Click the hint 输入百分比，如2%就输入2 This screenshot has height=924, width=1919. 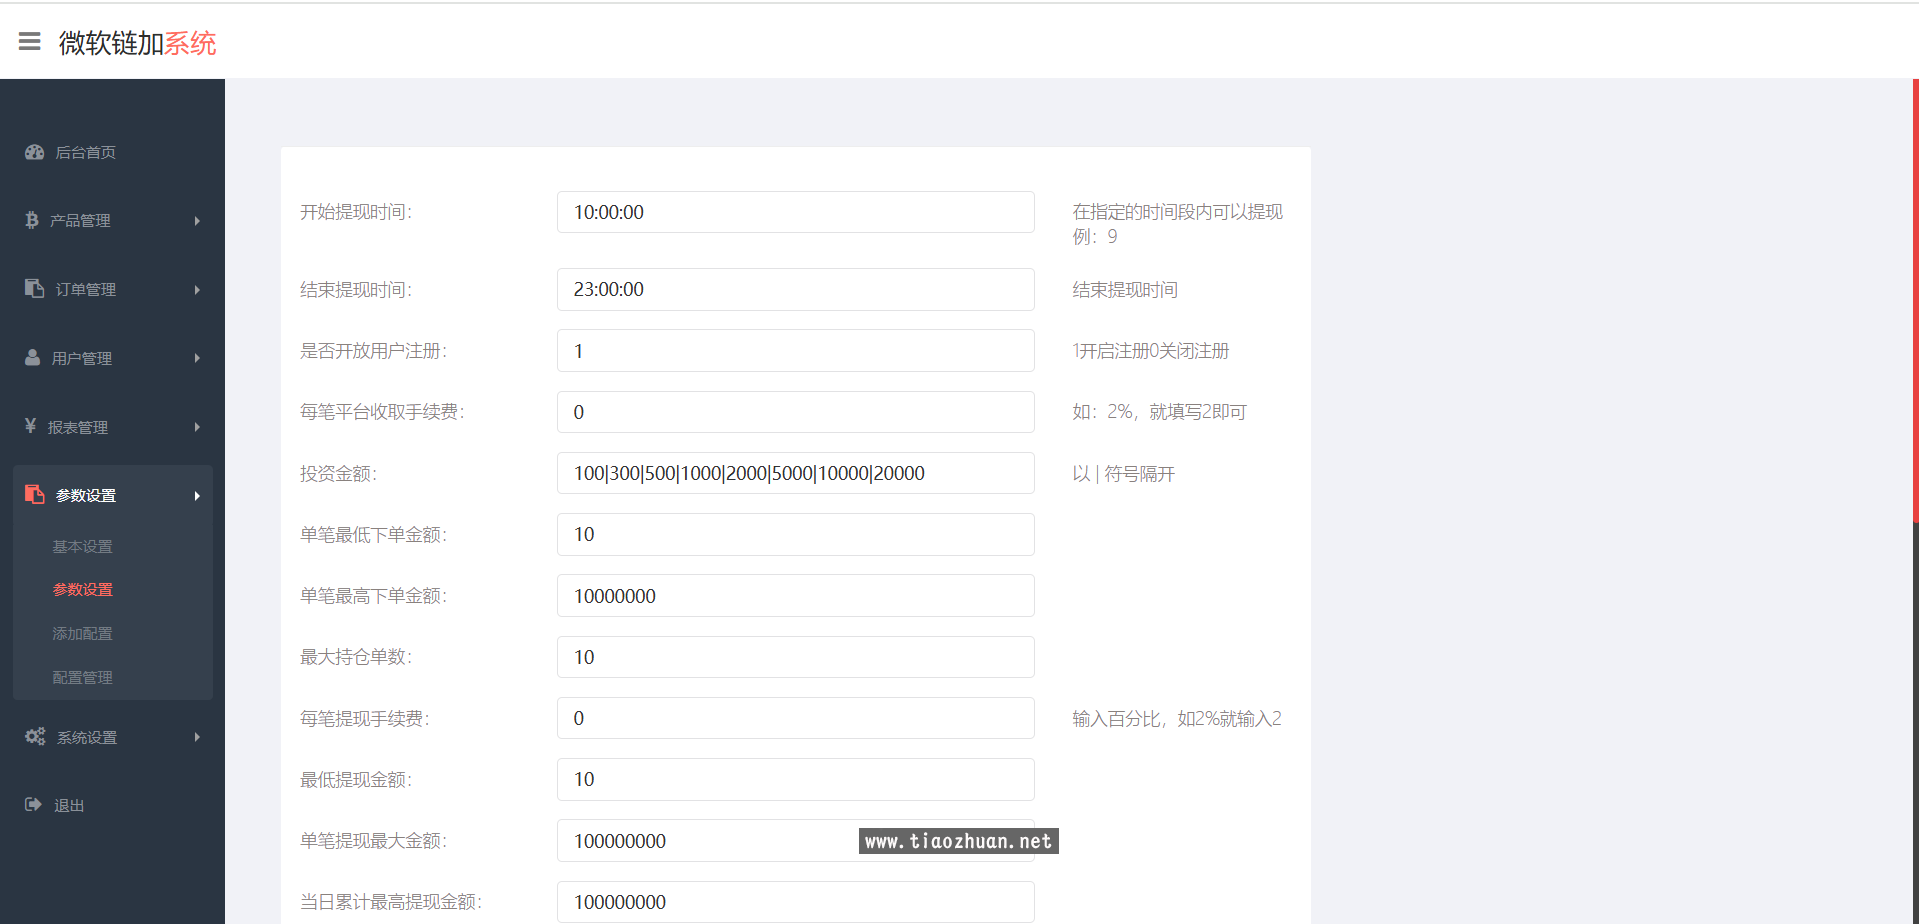tap(1176, 719)
